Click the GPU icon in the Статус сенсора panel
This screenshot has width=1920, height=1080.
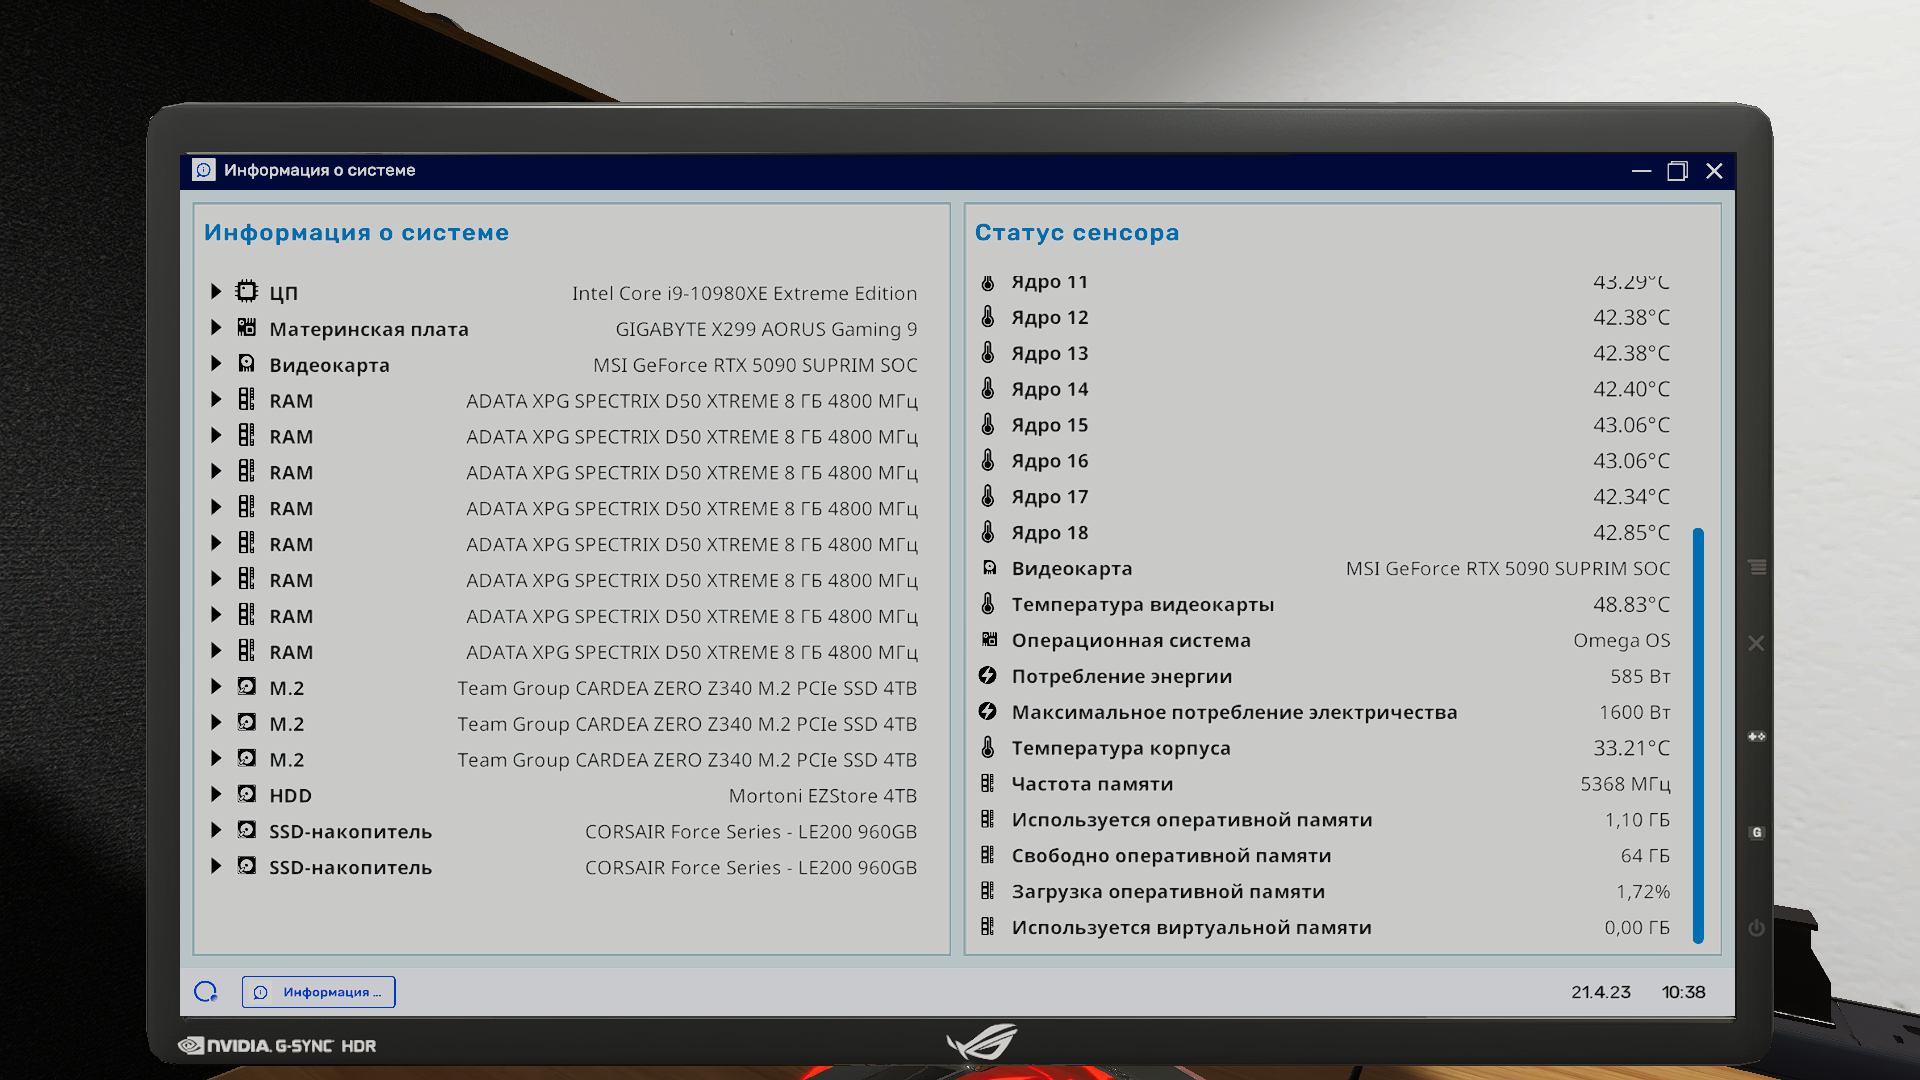tap(989, 568)
